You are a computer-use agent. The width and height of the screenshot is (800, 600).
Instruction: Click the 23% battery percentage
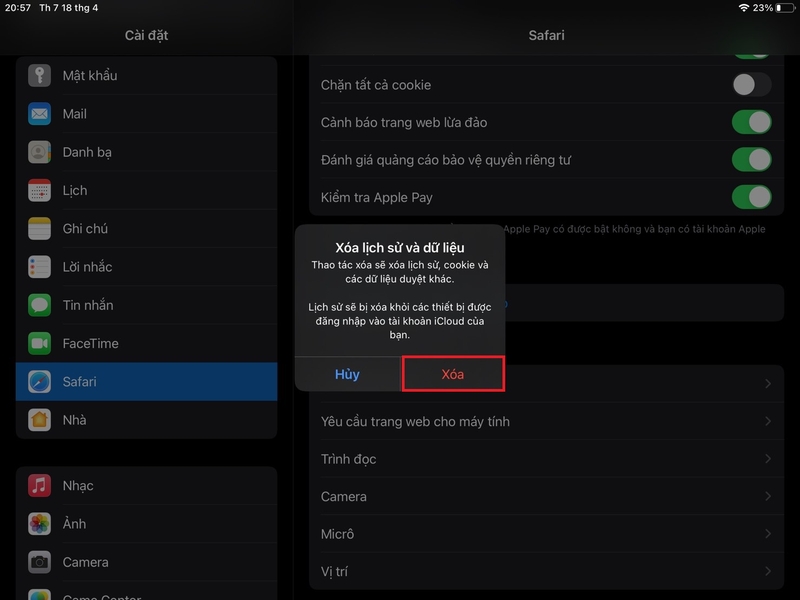point(763,8)
